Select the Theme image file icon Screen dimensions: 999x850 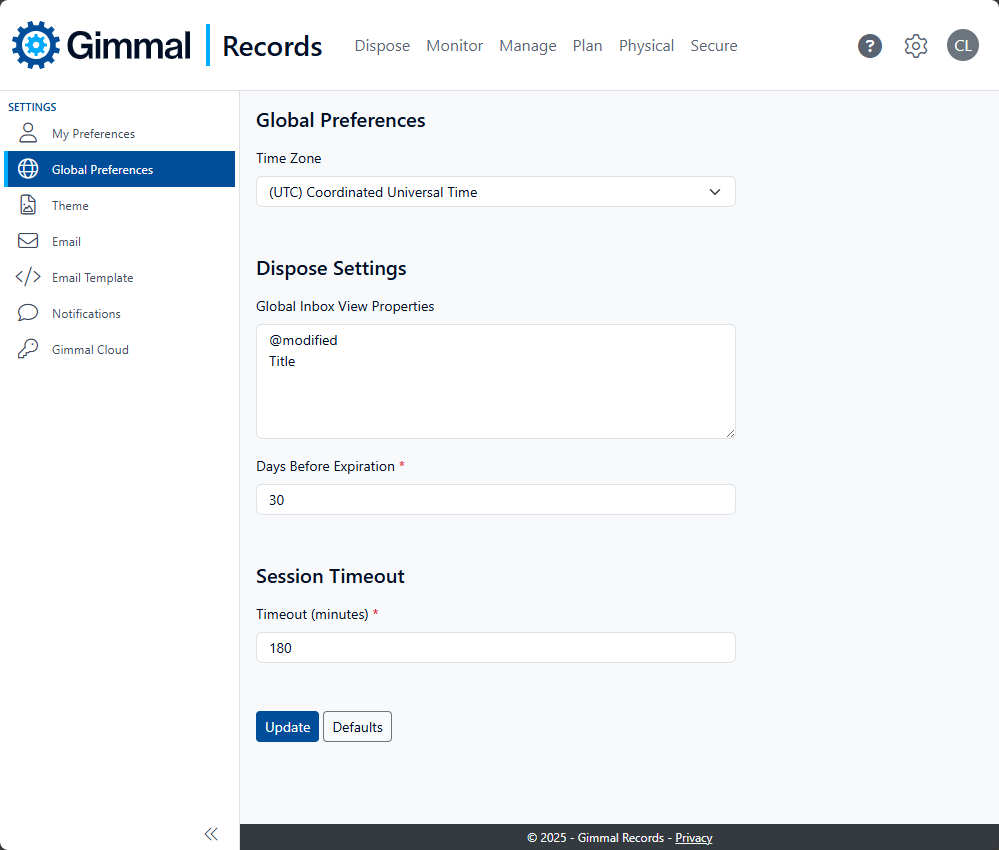click(28, 205)
